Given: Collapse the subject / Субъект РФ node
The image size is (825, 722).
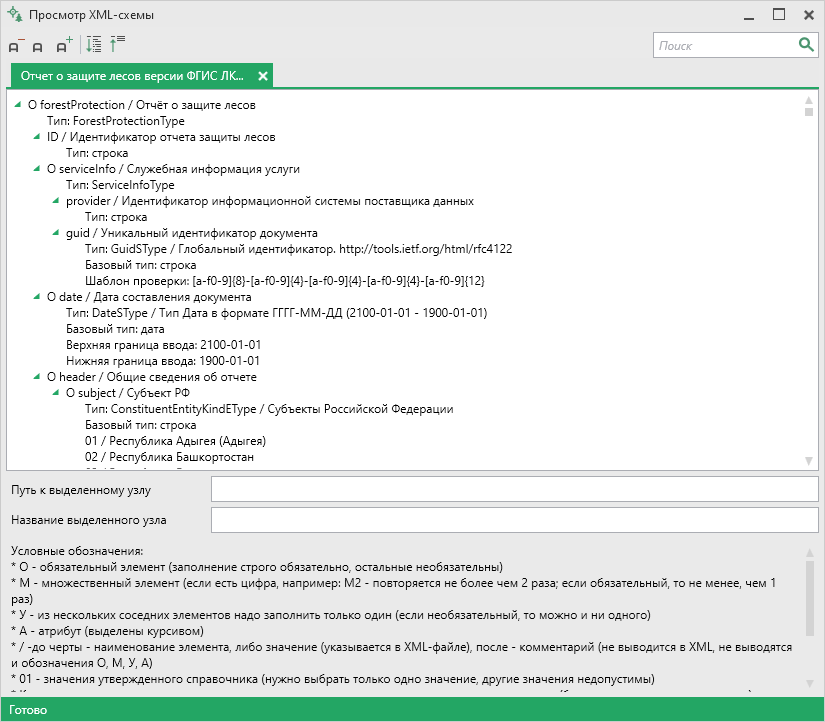Looking at the screenshot, I should (x=56, y=393).
